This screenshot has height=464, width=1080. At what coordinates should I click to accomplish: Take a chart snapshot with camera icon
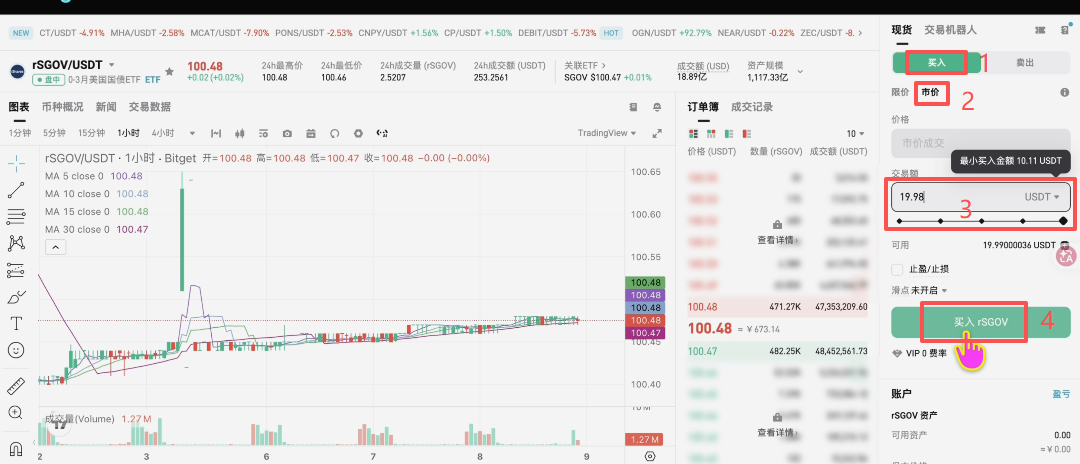pyautogui.click(x=287, y=133)
